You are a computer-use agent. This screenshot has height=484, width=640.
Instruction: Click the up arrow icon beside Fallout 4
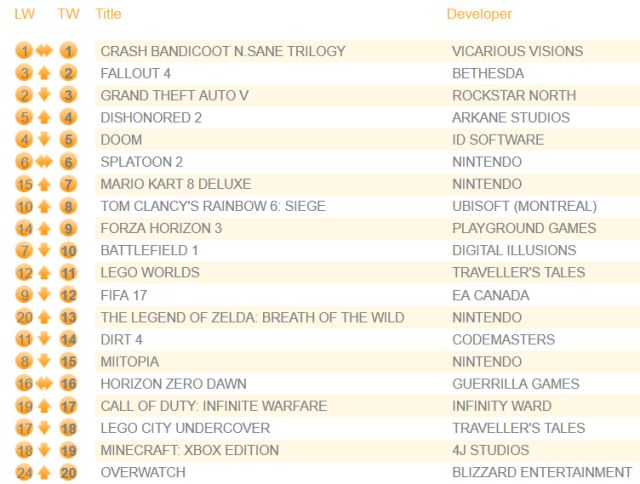tap(45, 73)
